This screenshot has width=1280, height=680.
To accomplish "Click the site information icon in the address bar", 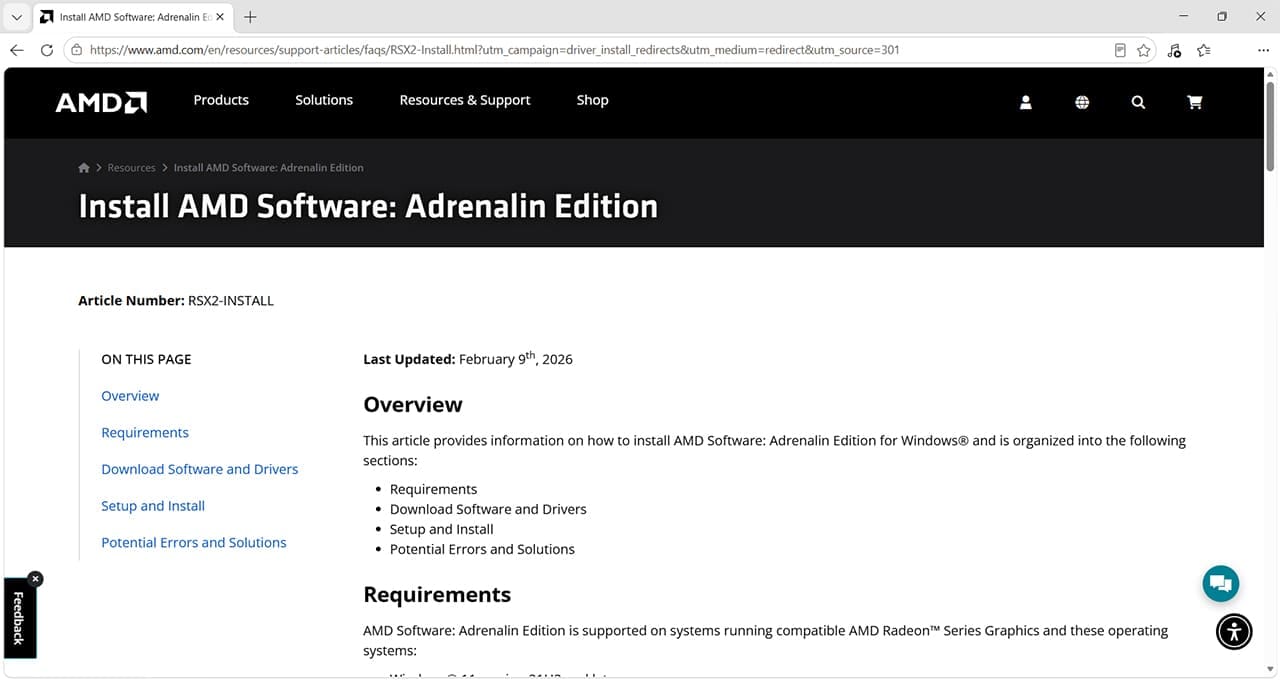I will click(77, 50).
